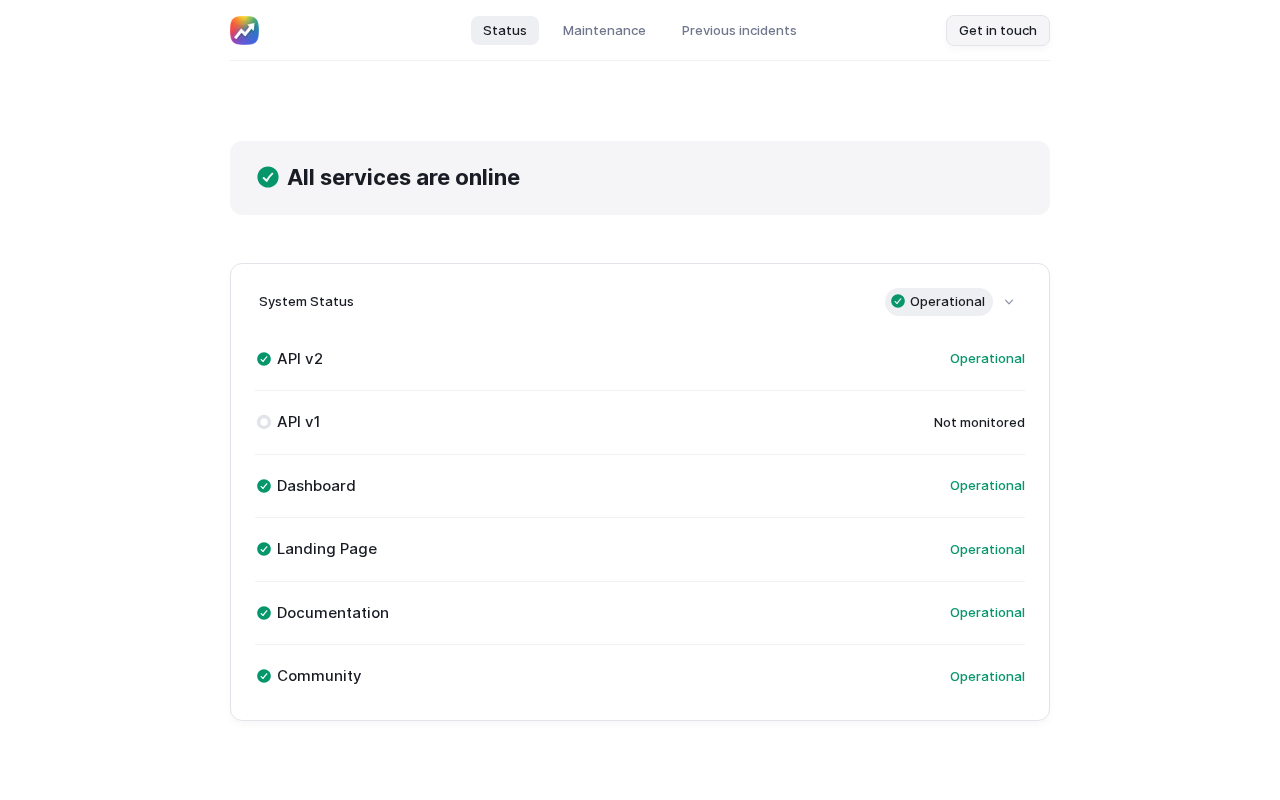
Task: Select the Documentation service row name
Action: click(x=333, y=613)
